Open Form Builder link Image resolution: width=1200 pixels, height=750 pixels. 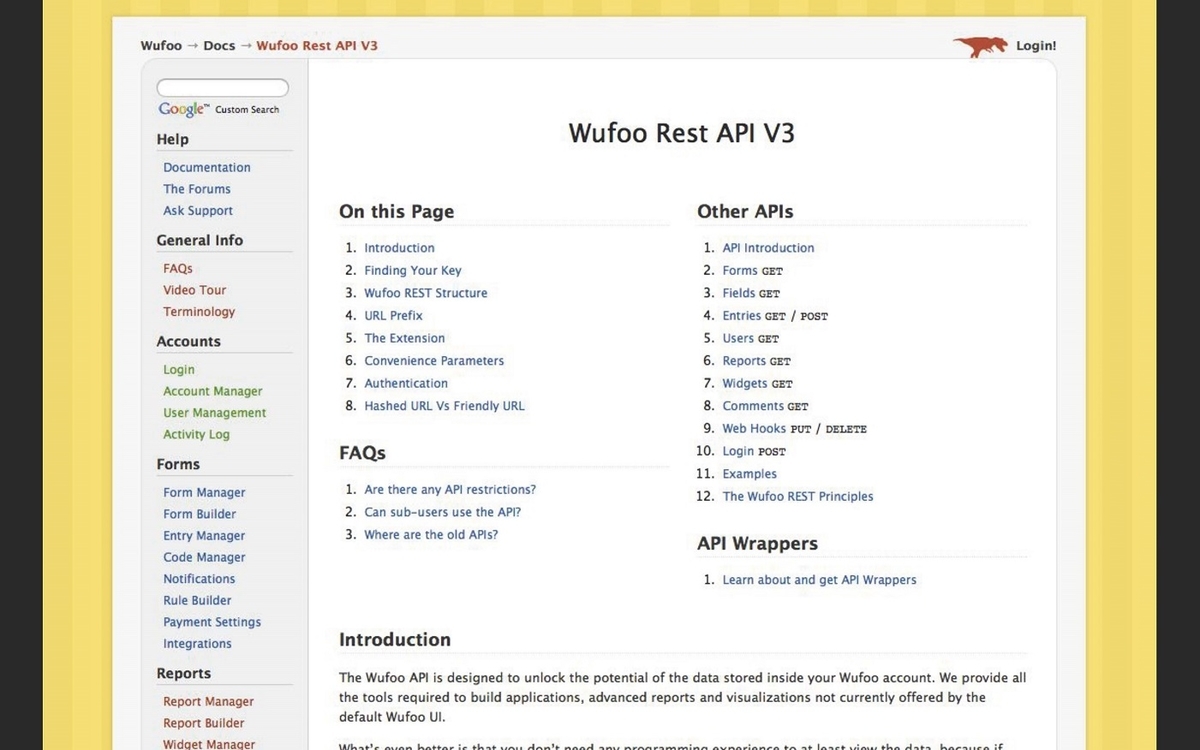[x=200, y=514]
